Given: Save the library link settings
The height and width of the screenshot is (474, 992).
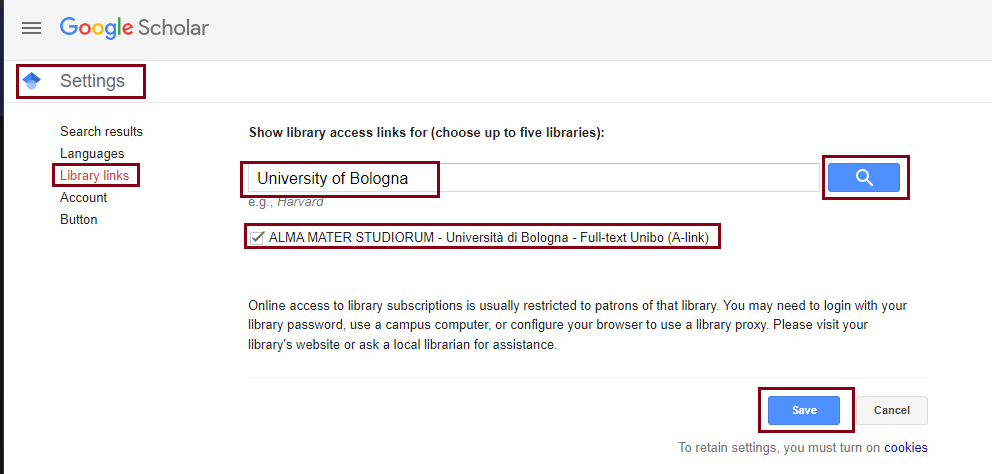Looking at the screenshot, I should (x=804, y=410).
